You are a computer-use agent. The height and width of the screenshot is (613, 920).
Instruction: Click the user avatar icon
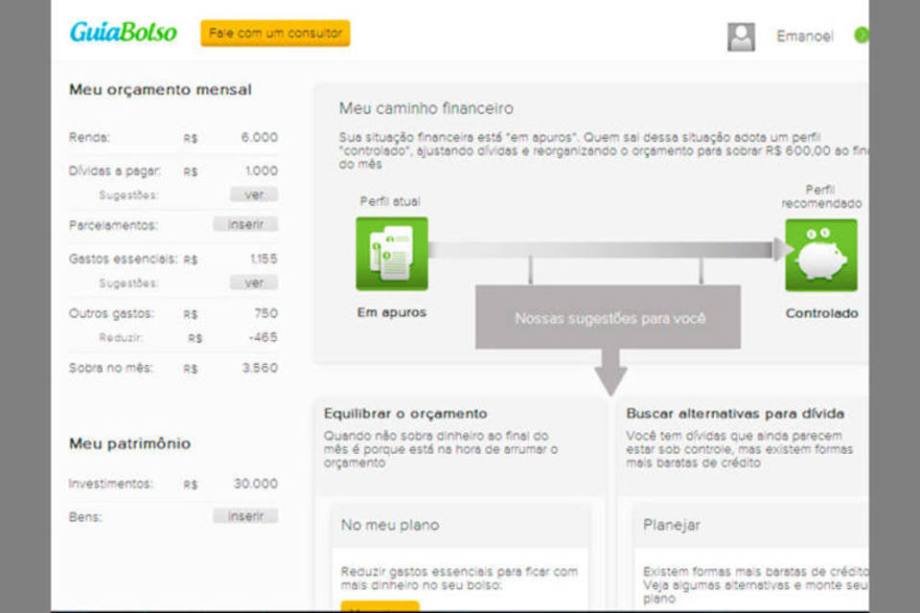(741, 37)
